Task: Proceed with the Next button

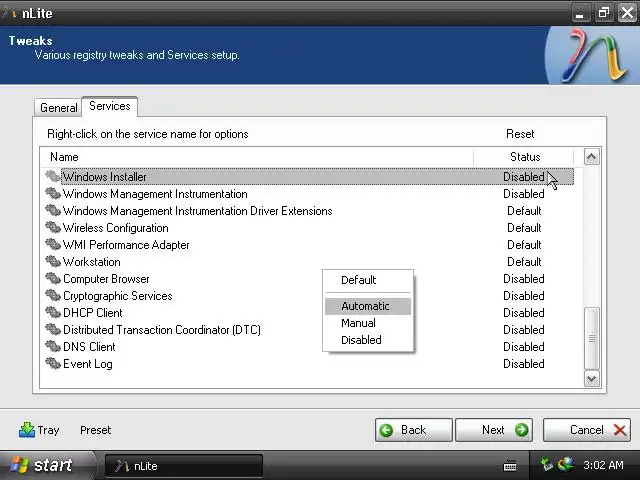Action: tap(494, 430)
